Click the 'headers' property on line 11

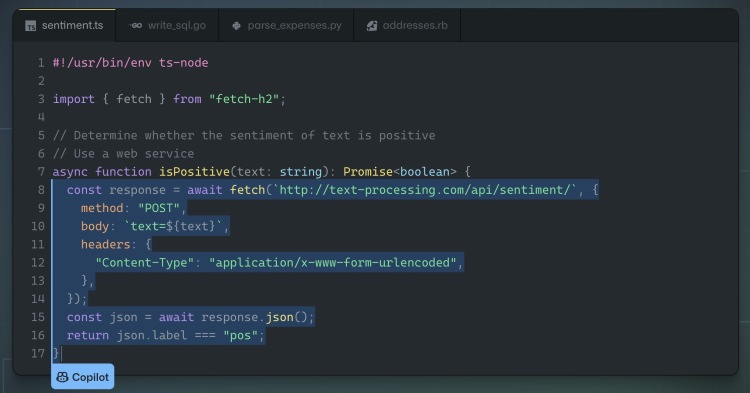pos(105,244)
